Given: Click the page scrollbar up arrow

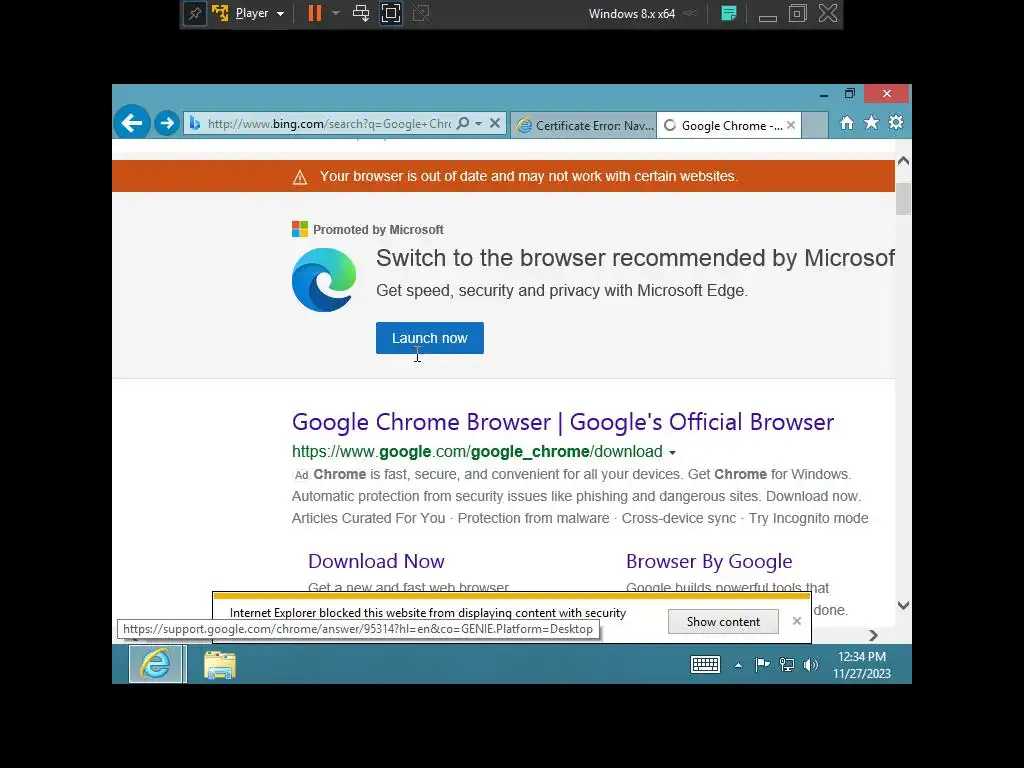Looking at the screenshot, I should 903,161.
